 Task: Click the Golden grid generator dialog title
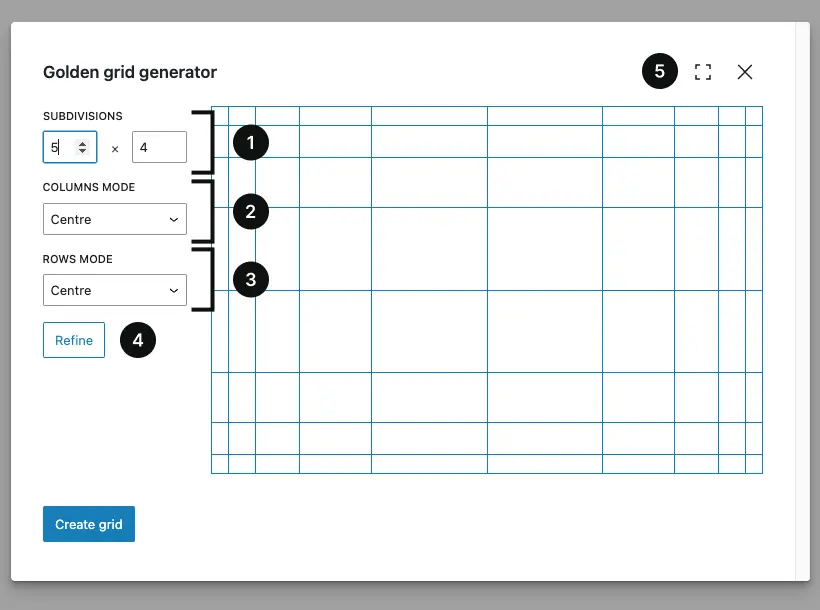[x=129, y=72]
